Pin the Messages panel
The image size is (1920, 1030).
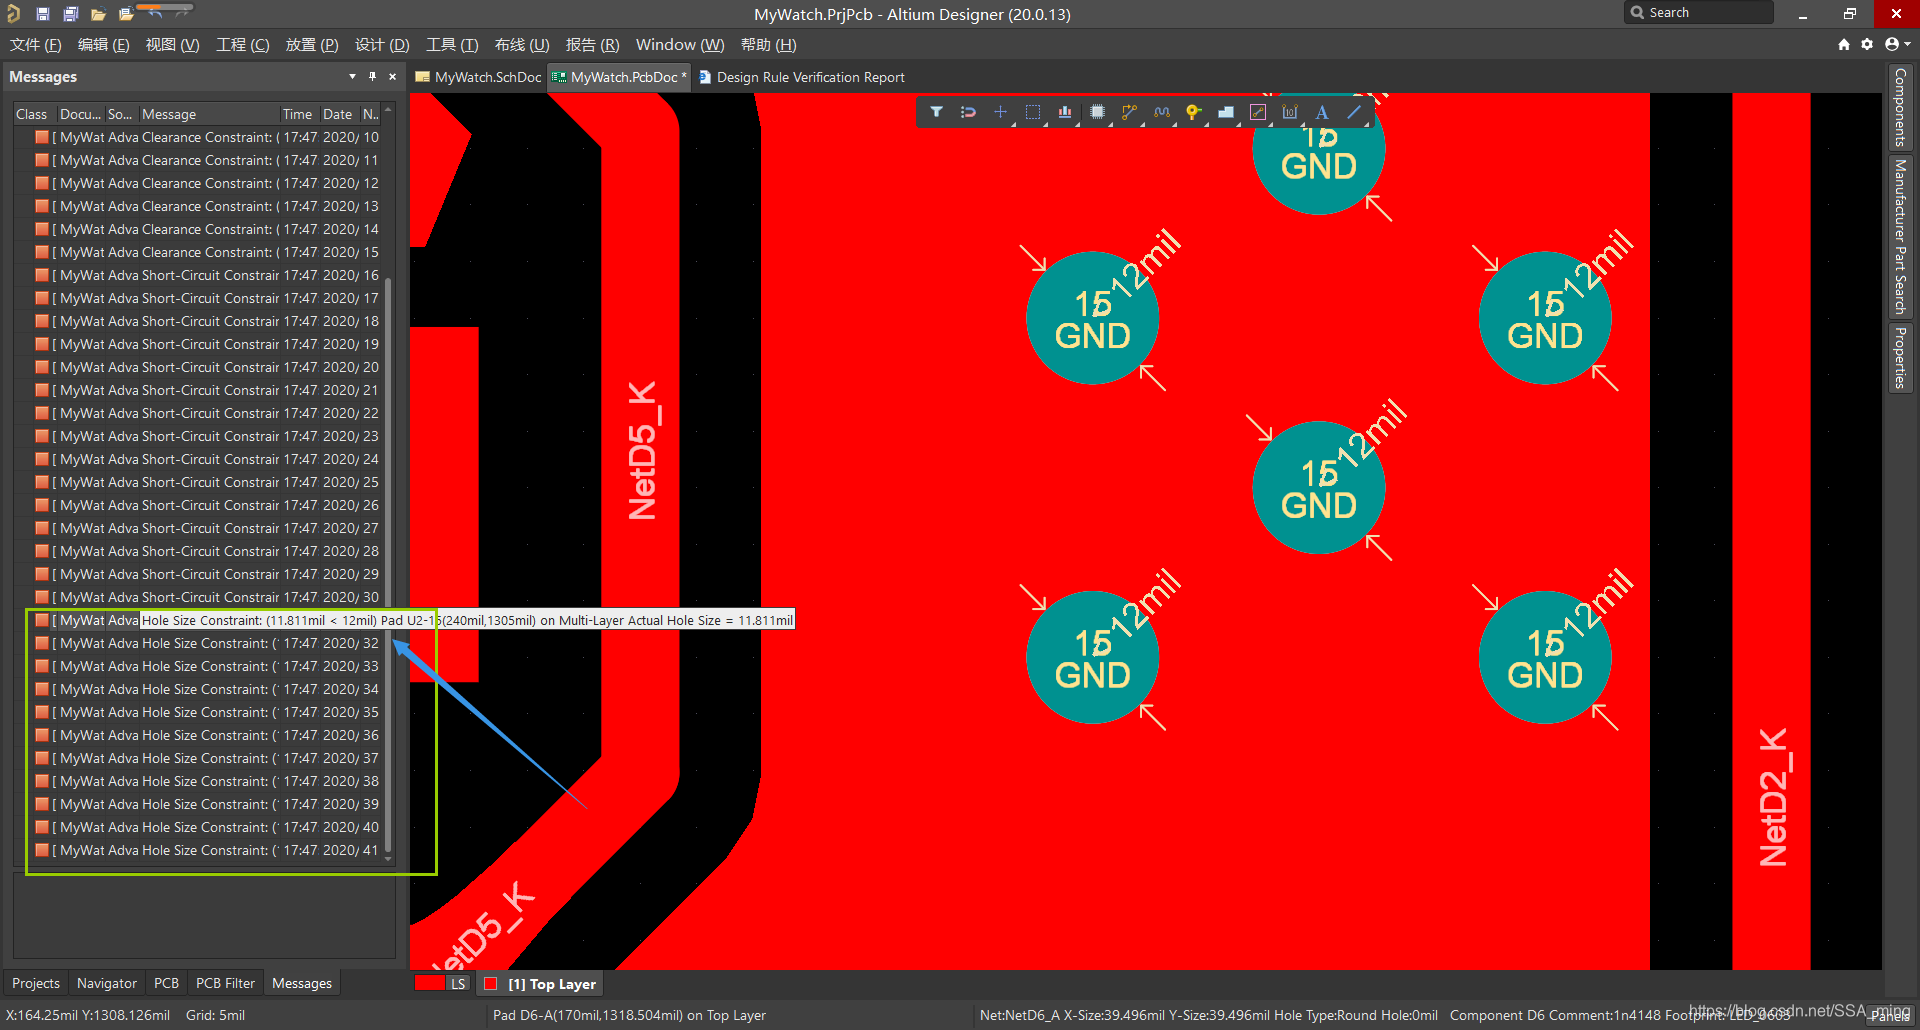pyautogui.click(x=372, y=76)
